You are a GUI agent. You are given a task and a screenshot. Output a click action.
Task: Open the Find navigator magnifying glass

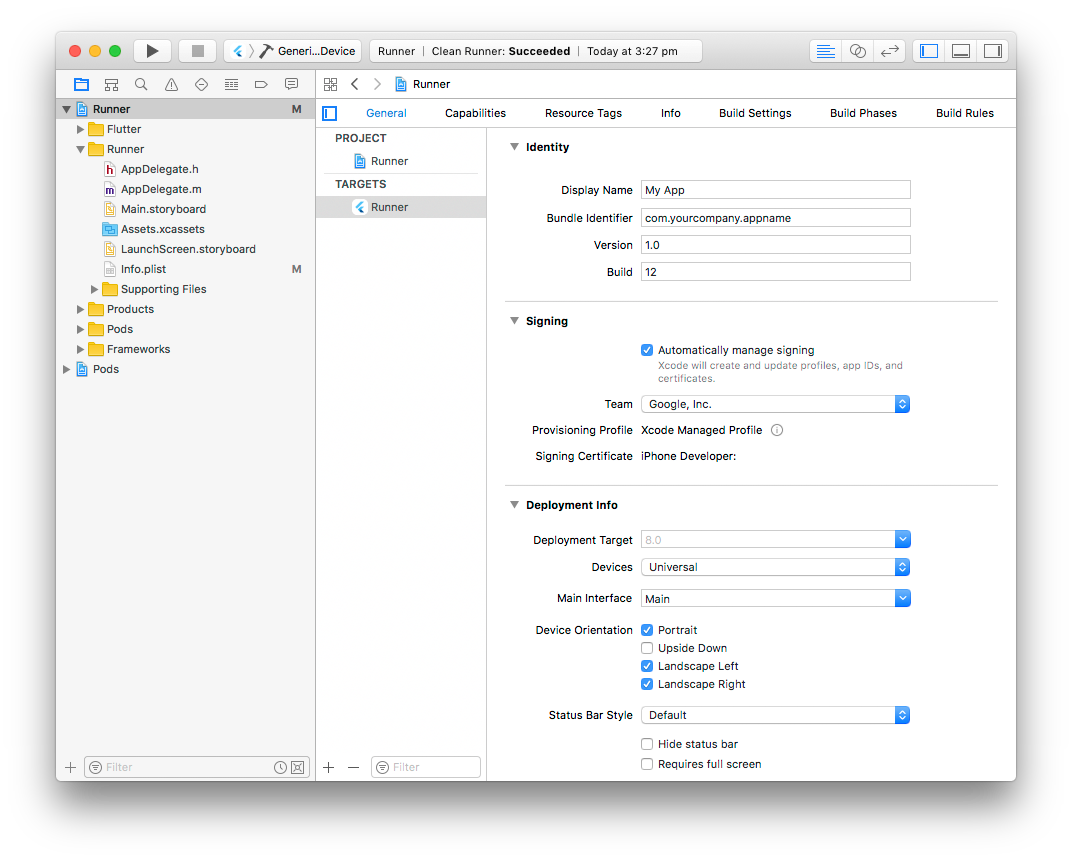pyautogui.click(x=140, y=84)
